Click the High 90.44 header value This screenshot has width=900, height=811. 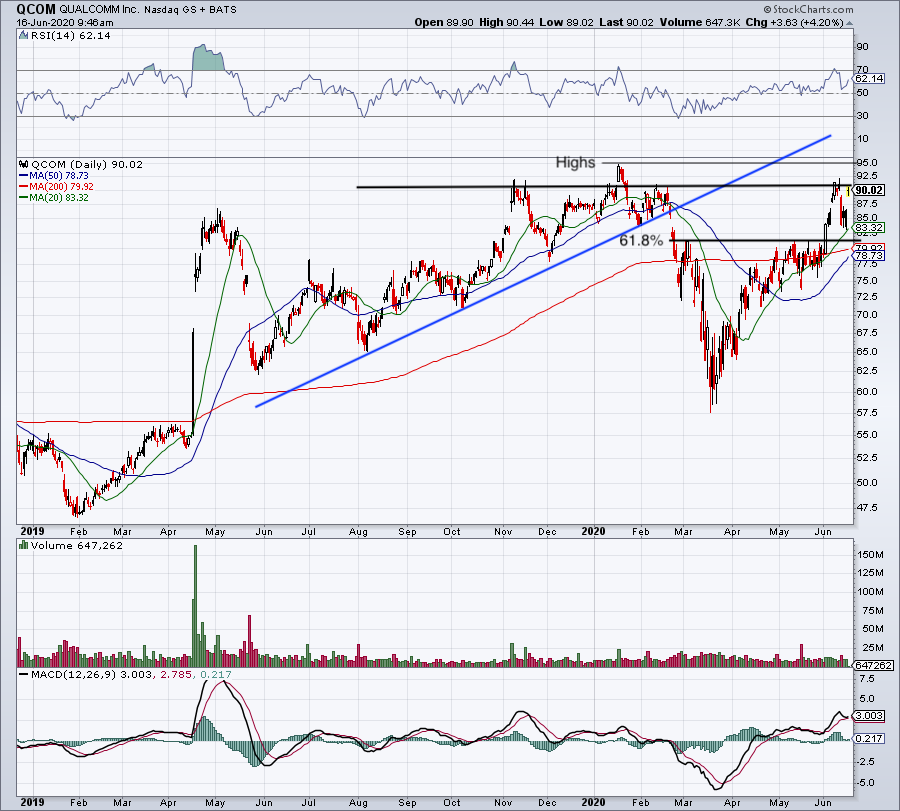coord(506,22)
